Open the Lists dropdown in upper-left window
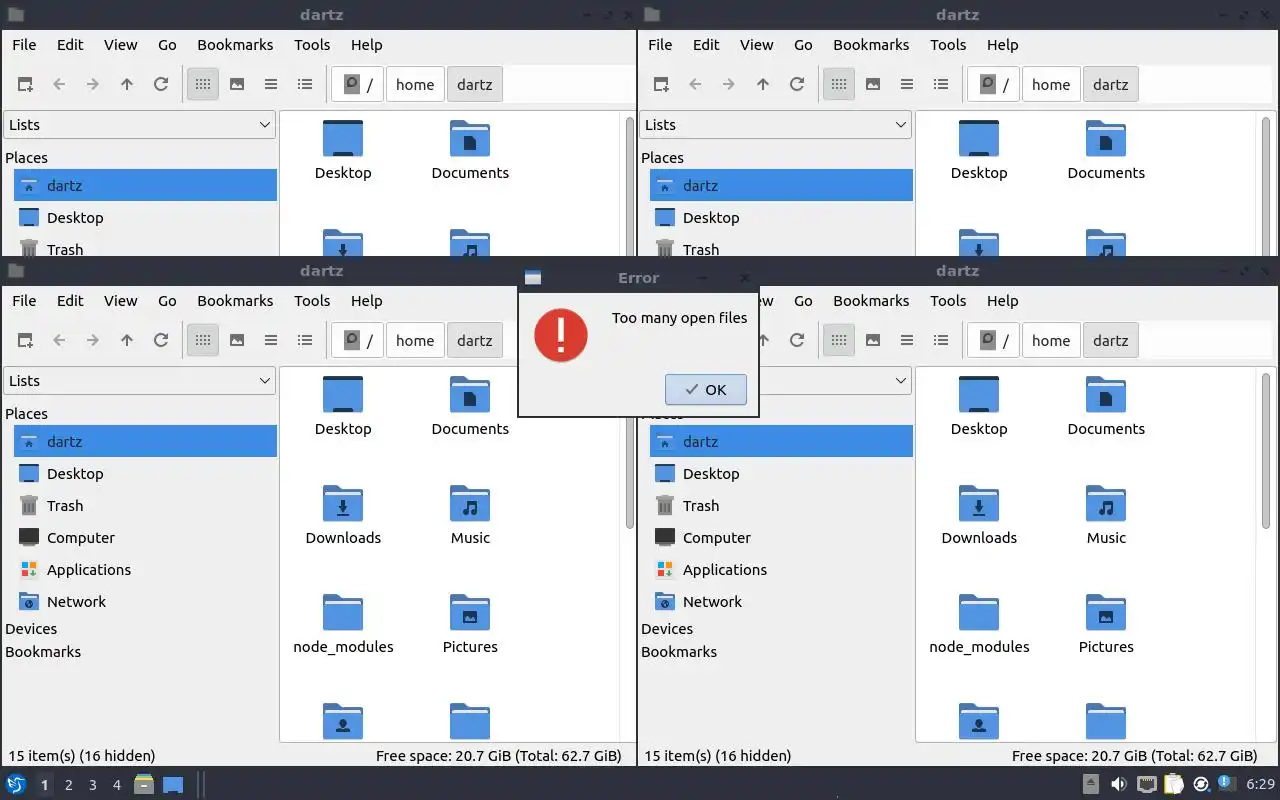The image size is (1280, 800). click(140, 125)
